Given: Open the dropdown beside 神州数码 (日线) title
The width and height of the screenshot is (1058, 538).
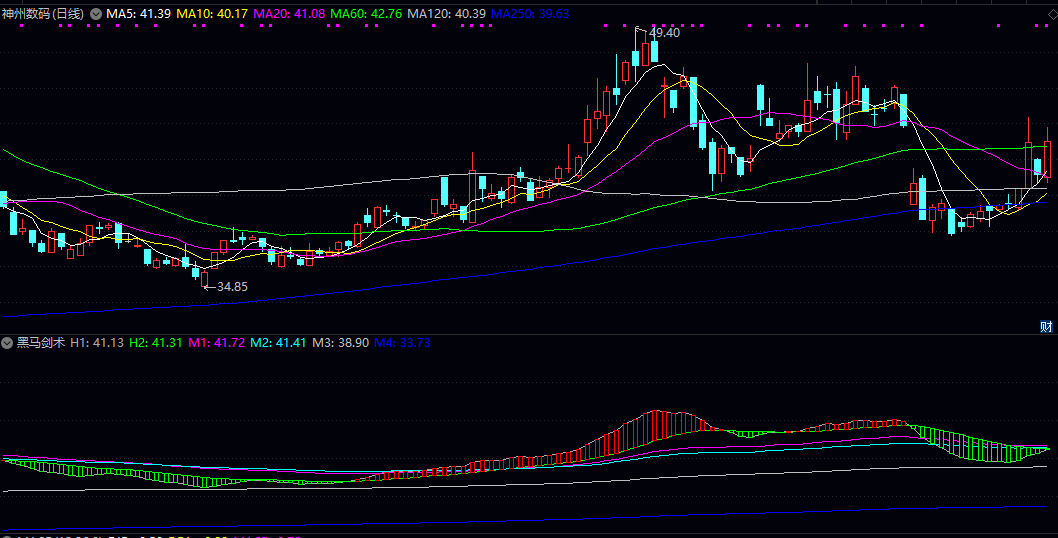Looking at the screenshot, I should point(96,14).
